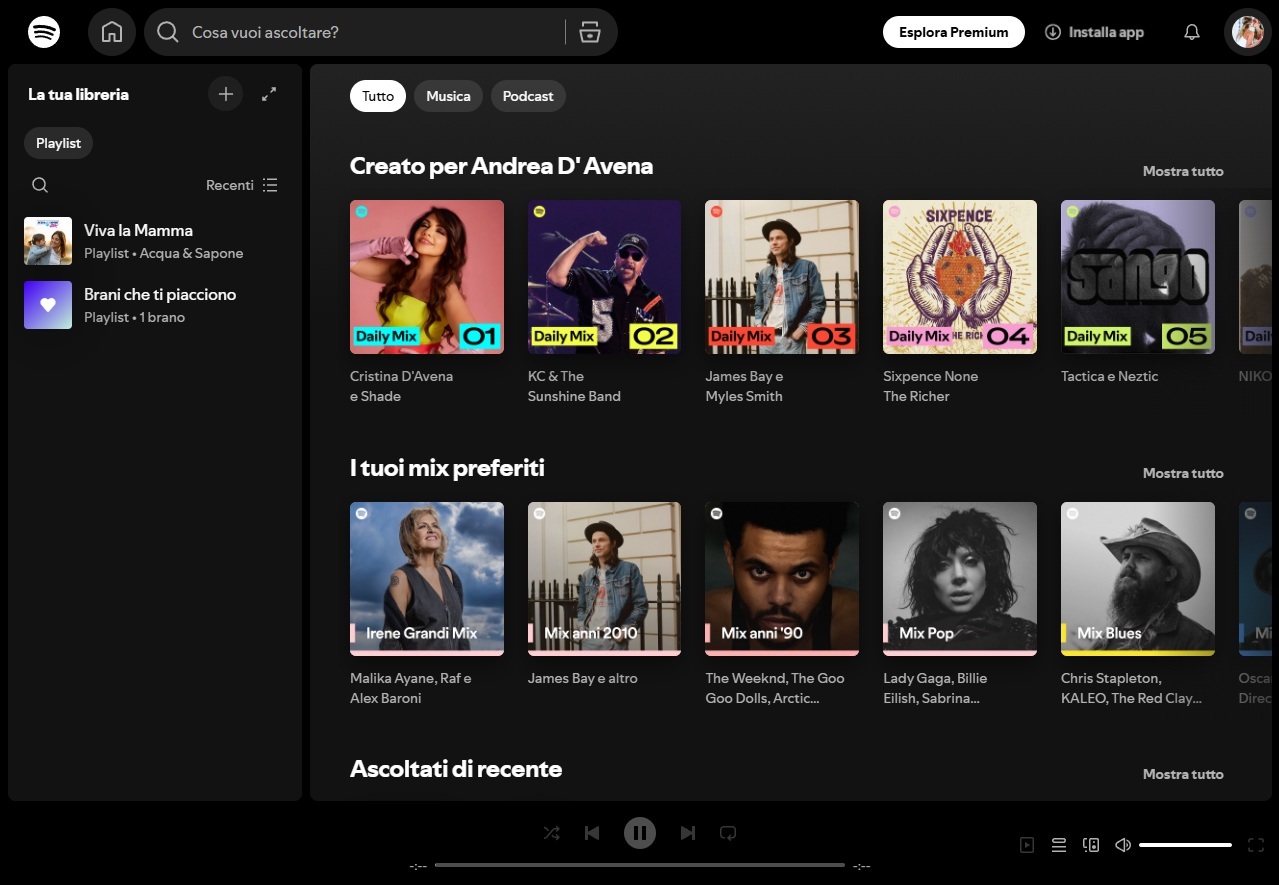The width and height of the screenshot is (1279, 885).
Task: Open Mix anni '90 cover
Action: coord(782,579)
